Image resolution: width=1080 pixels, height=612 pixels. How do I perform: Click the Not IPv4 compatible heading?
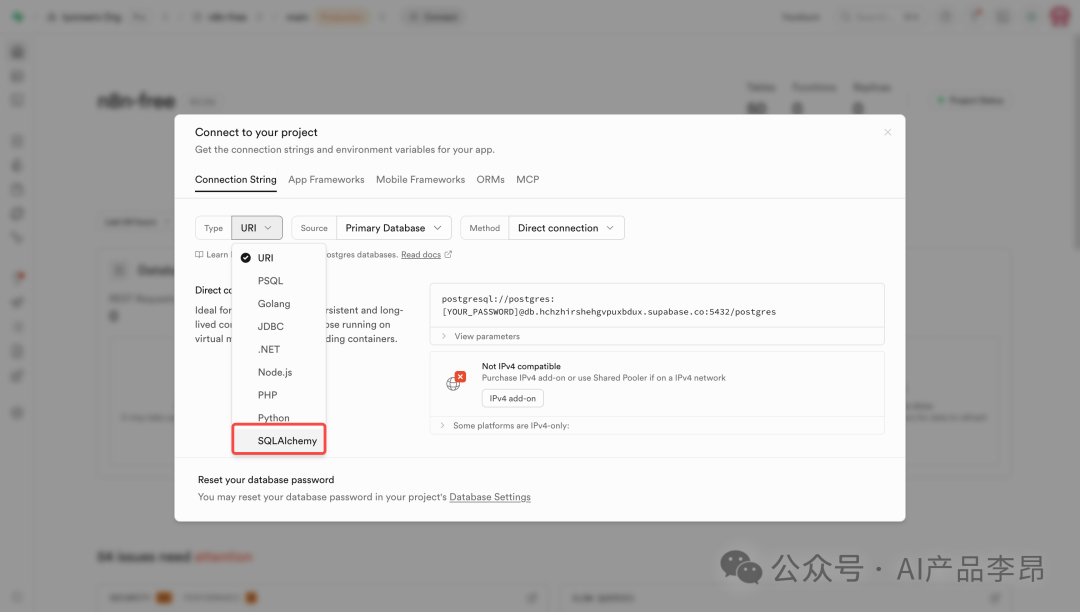[x=521, y=366]
